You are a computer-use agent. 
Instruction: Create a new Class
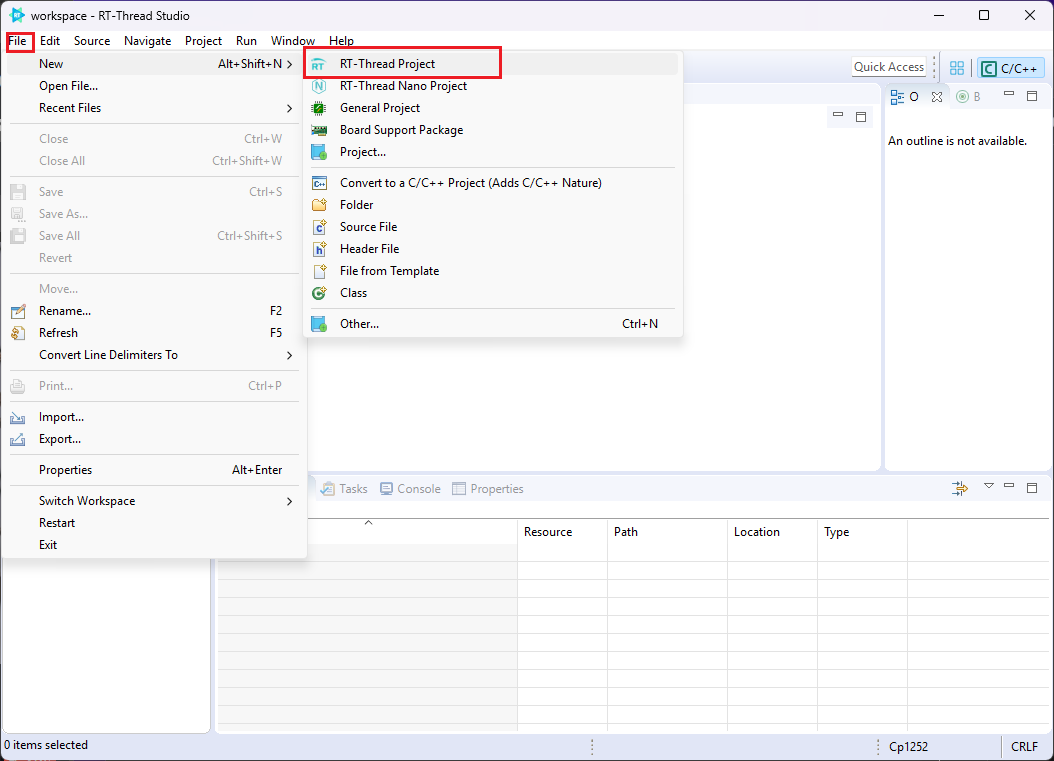[353, 293]
